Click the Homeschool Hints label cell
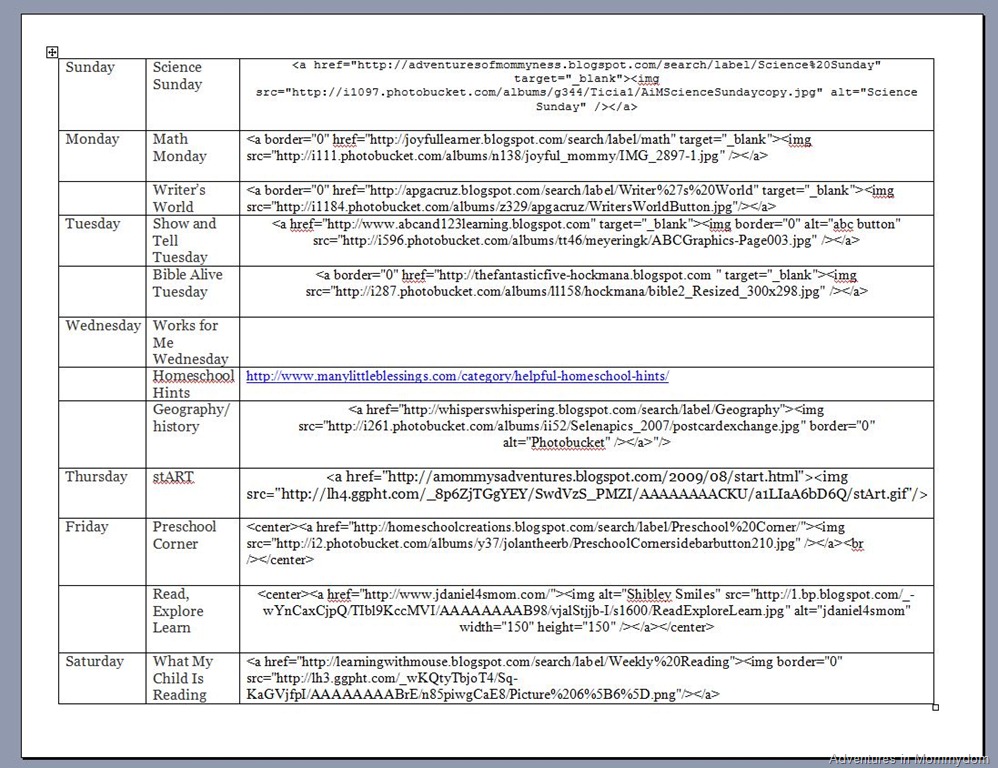This screenshot has width=998, height=768. coord(193,384)
